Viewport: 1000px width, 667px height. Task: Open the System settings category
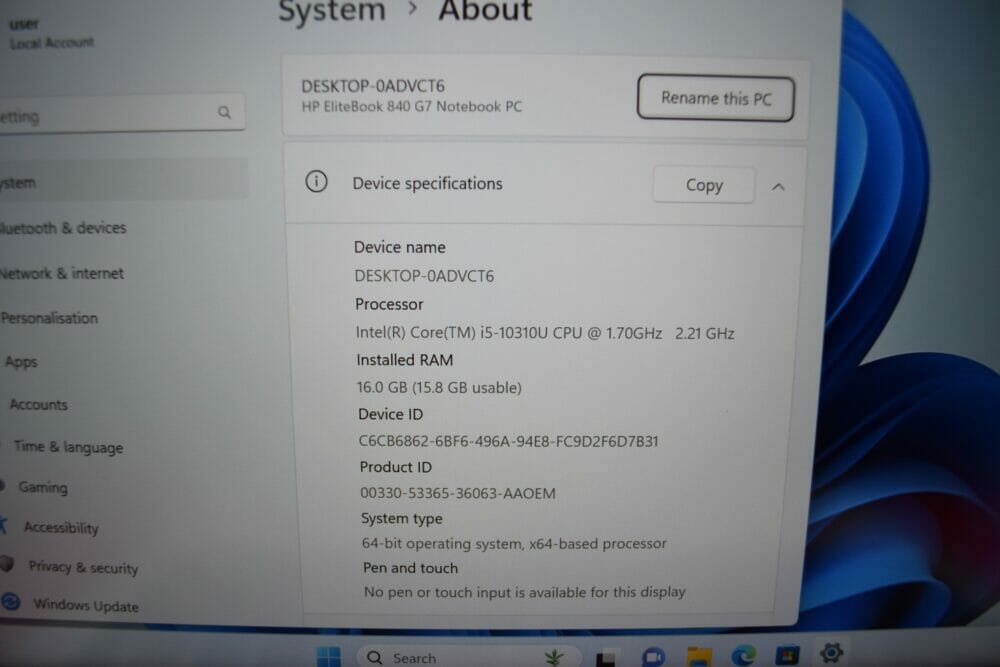(123, 181)
